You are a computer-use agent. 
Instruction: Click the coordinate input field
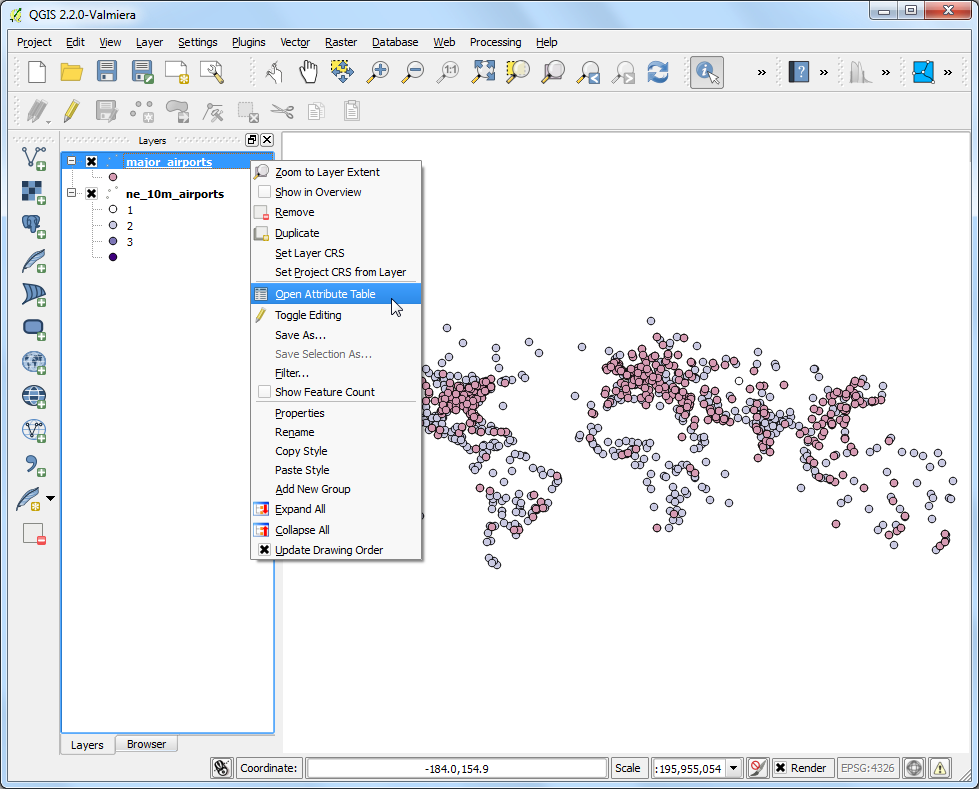(456, 768)
